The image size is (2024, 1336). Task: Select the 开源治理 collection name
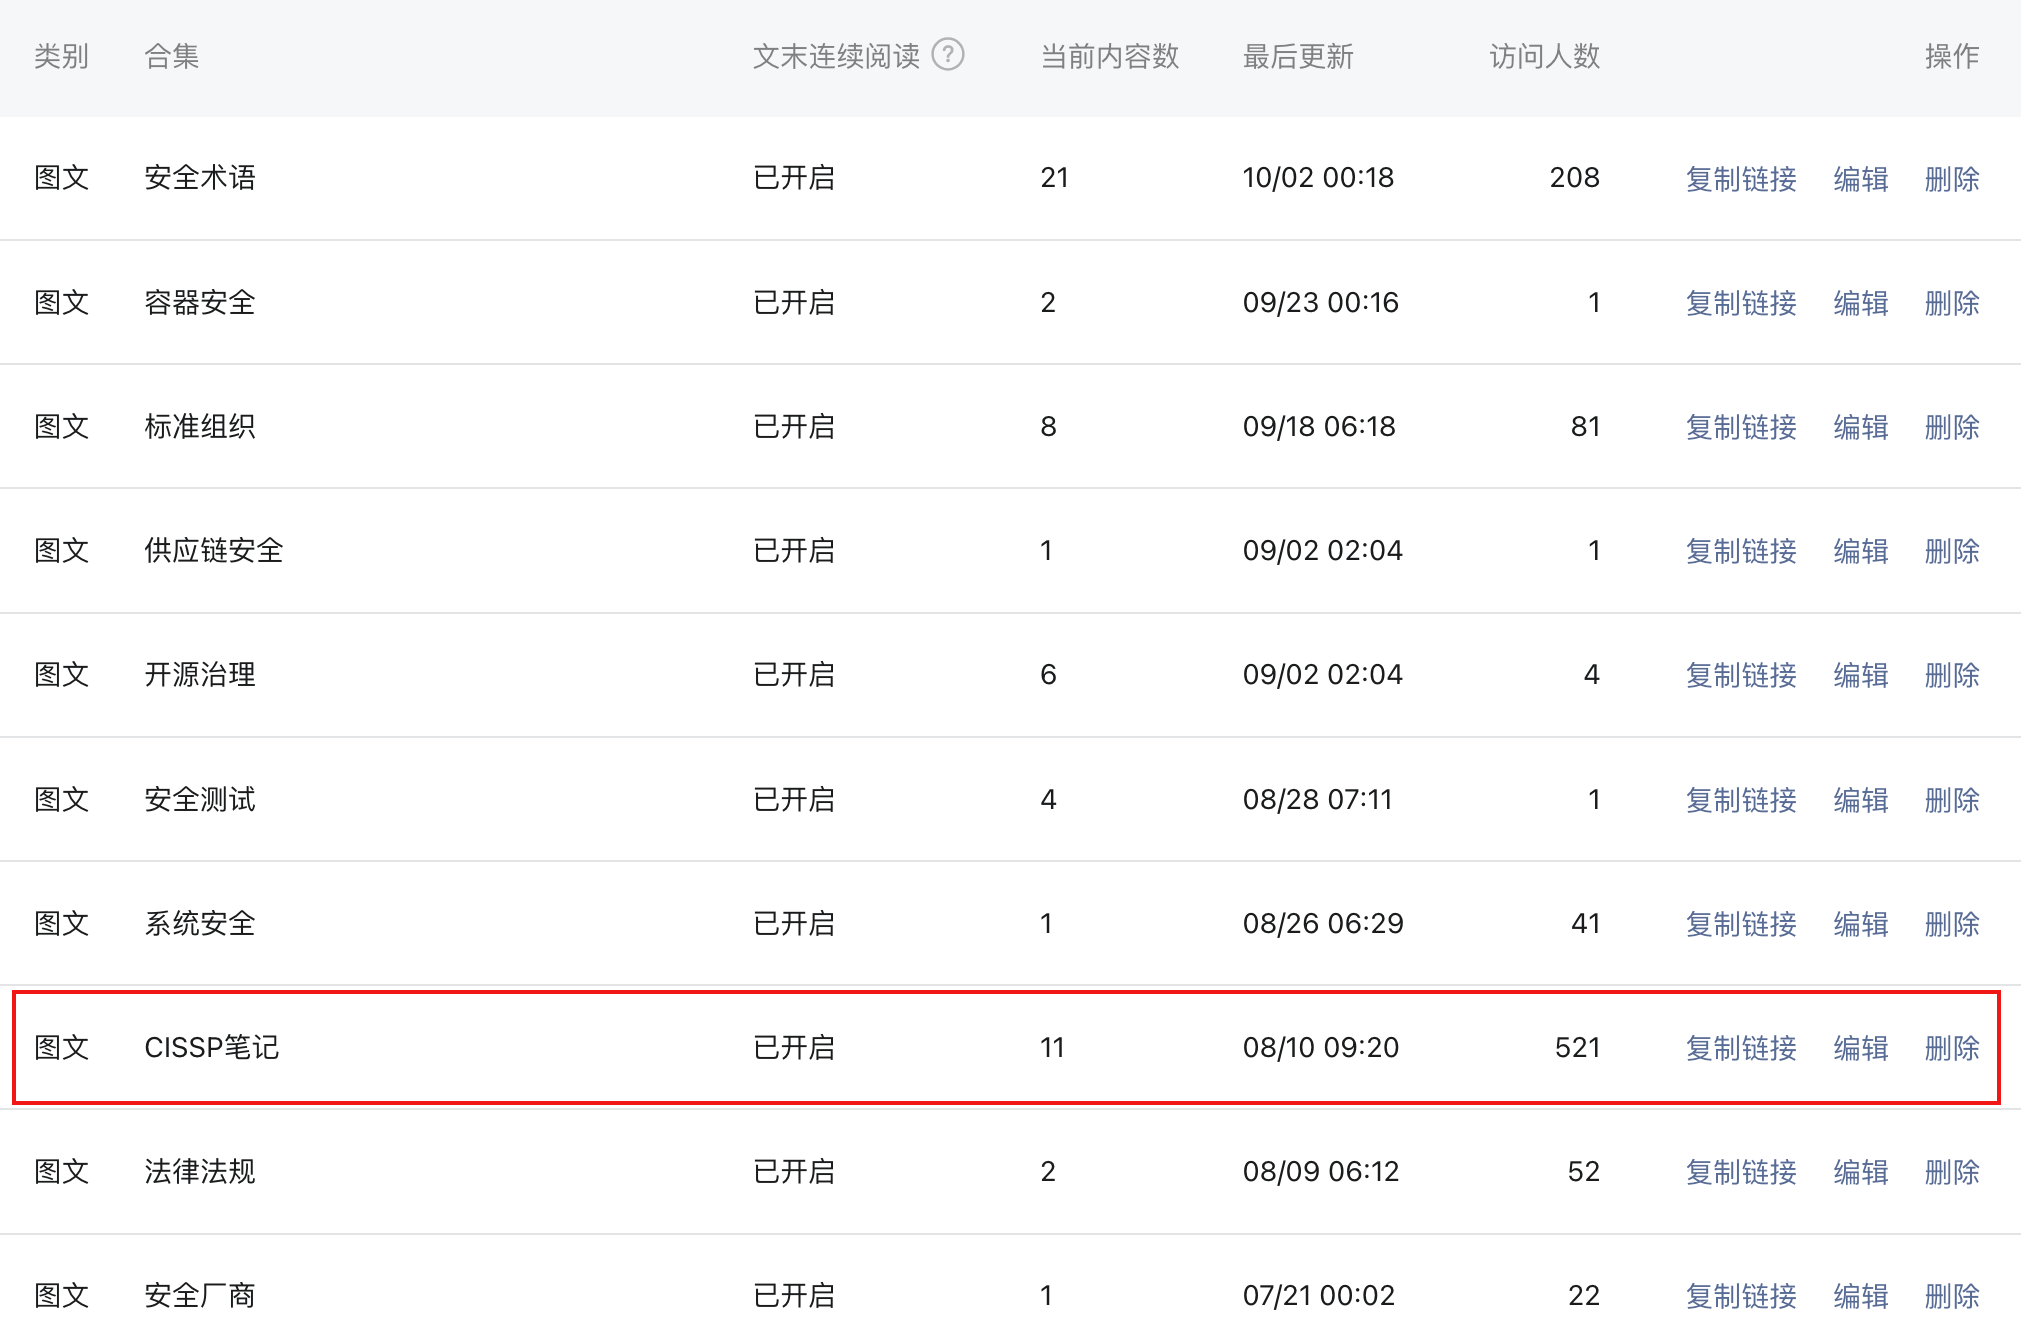coord(200,674)
